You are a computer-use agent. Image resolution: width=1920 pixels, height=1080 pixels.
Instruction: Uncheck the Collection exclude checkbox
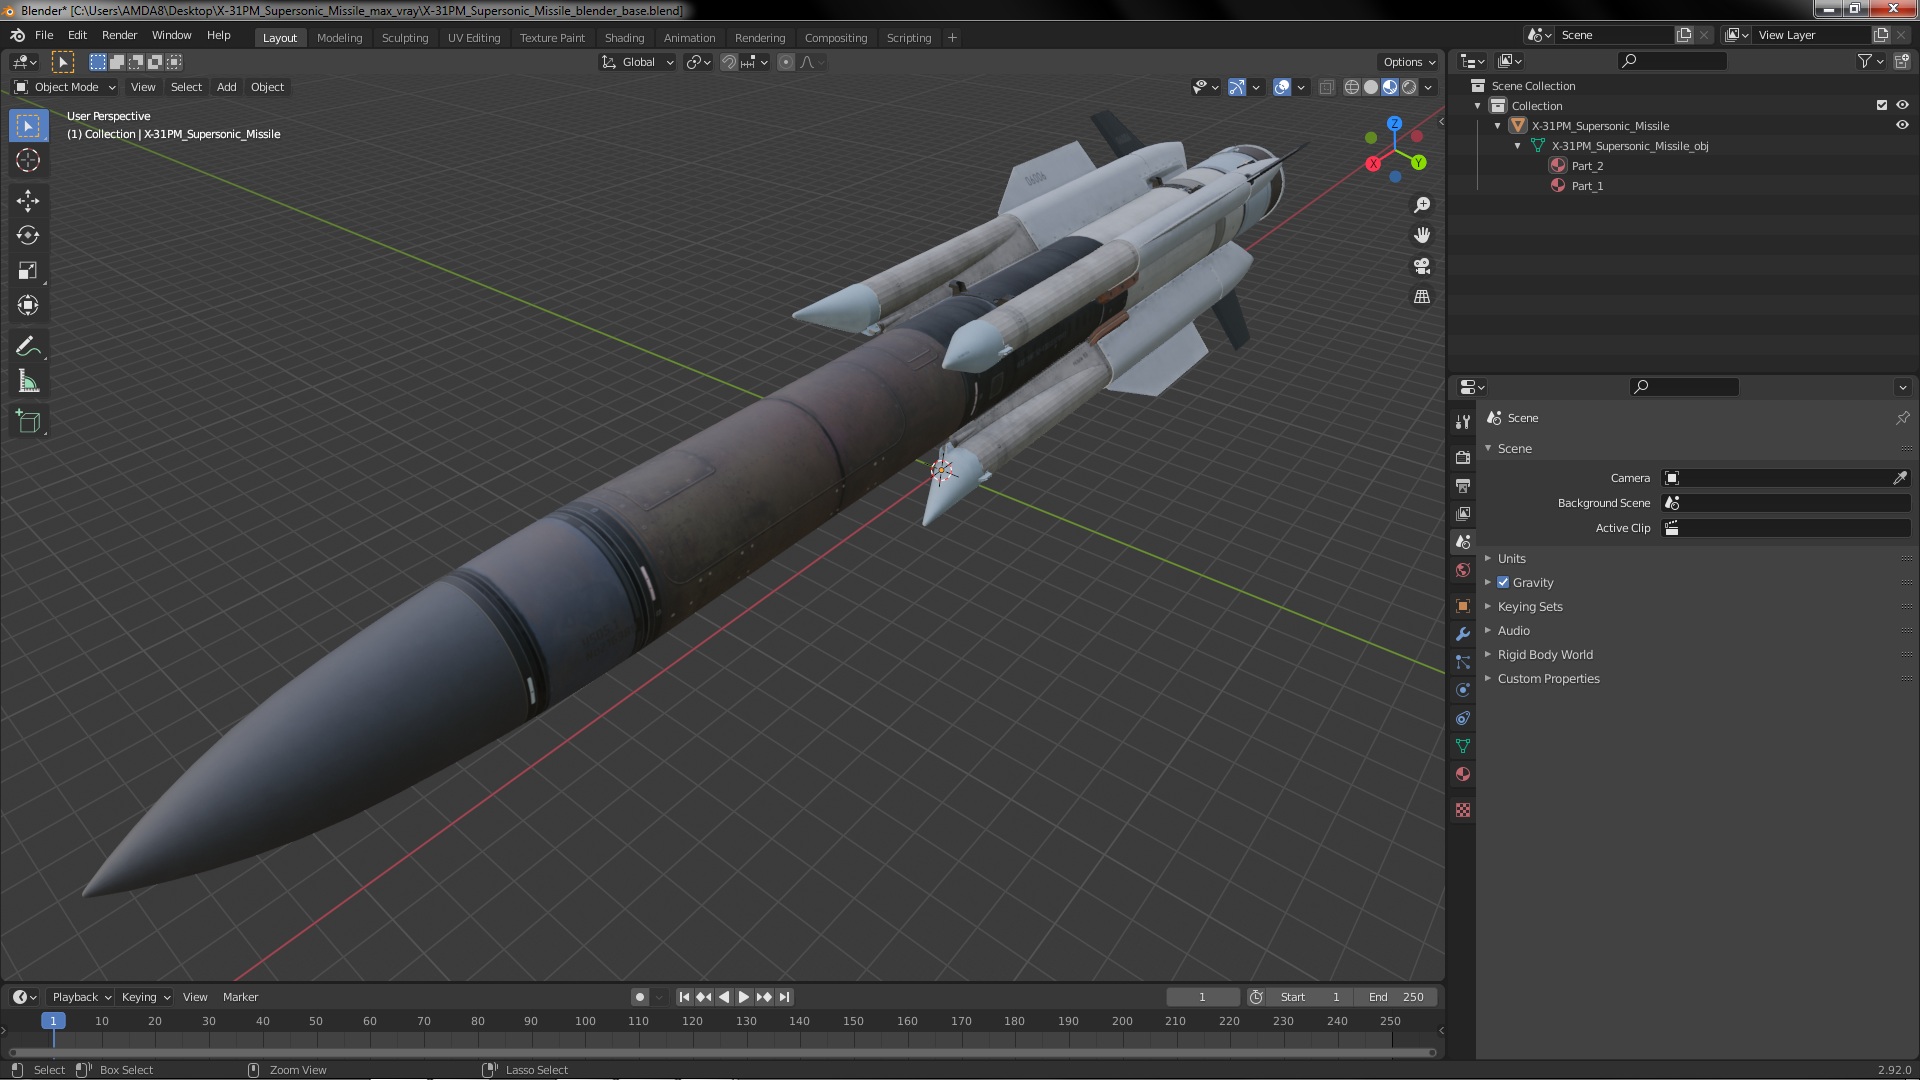coord(1882,105)
